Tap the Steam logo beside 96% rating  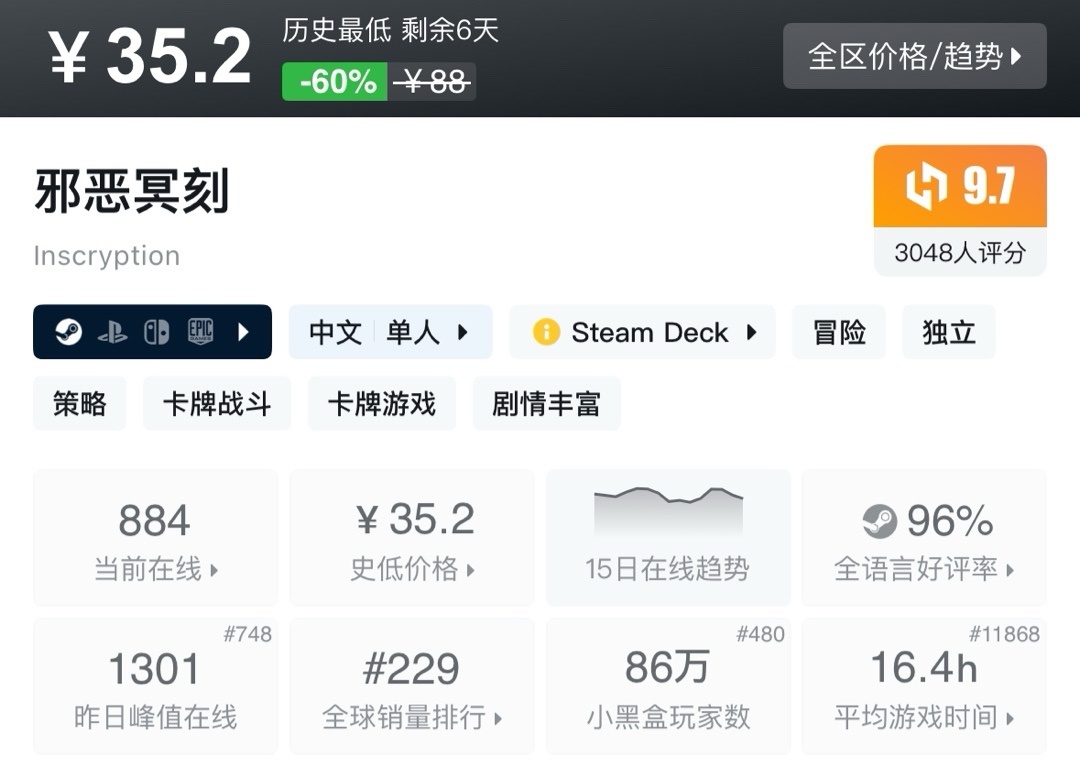[x=880, y=521]
